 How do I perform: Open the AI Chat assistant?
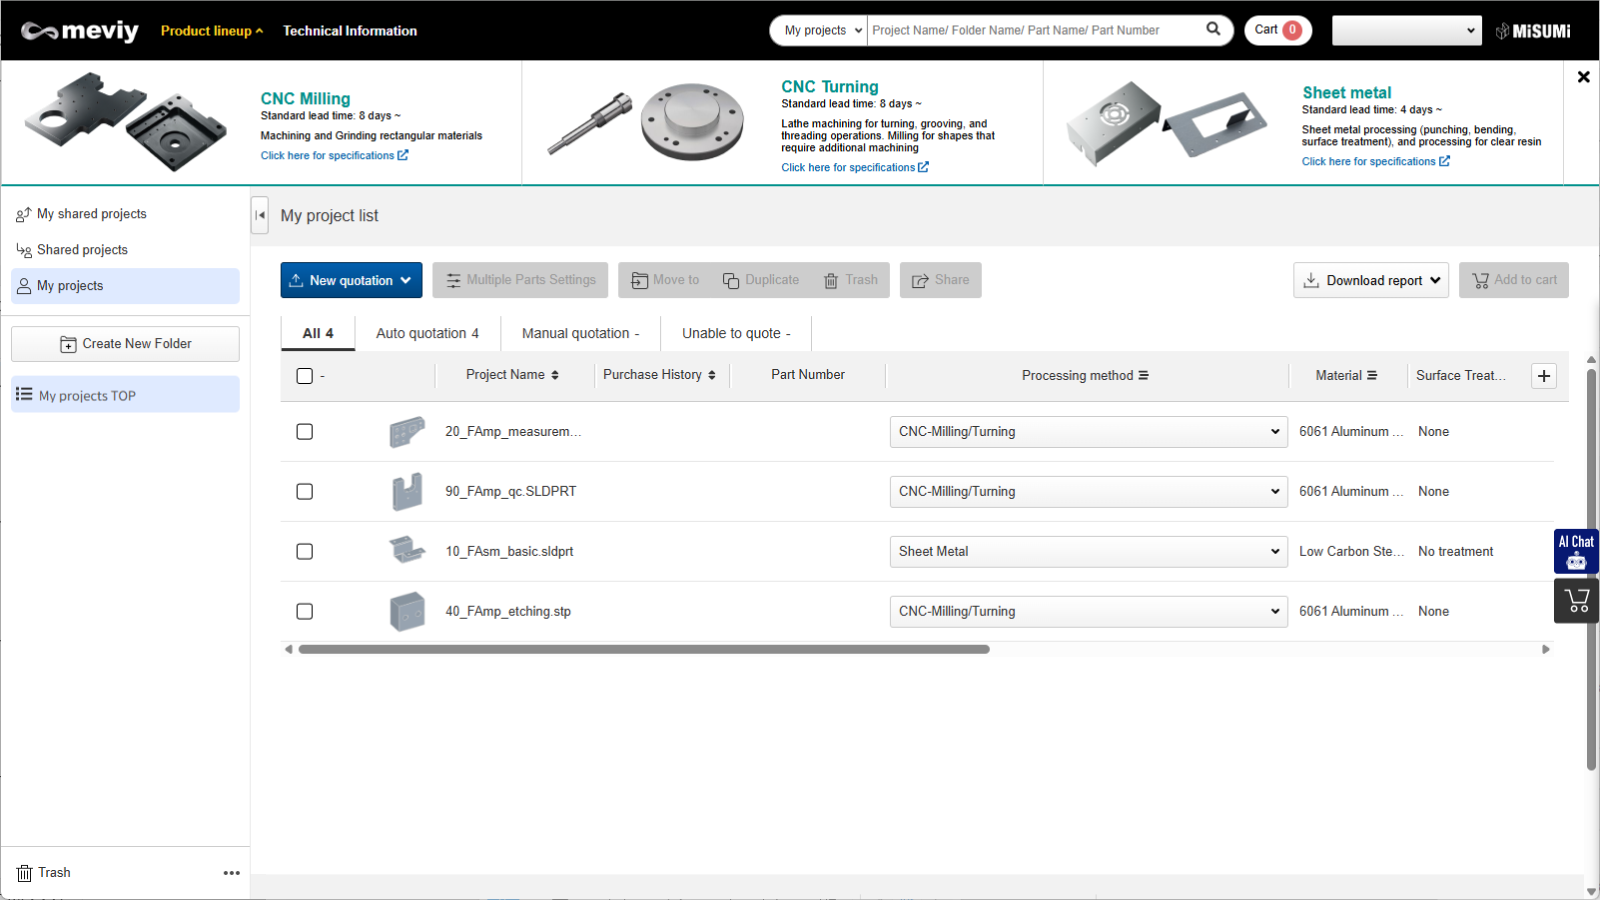click(x=1576, y=551)
